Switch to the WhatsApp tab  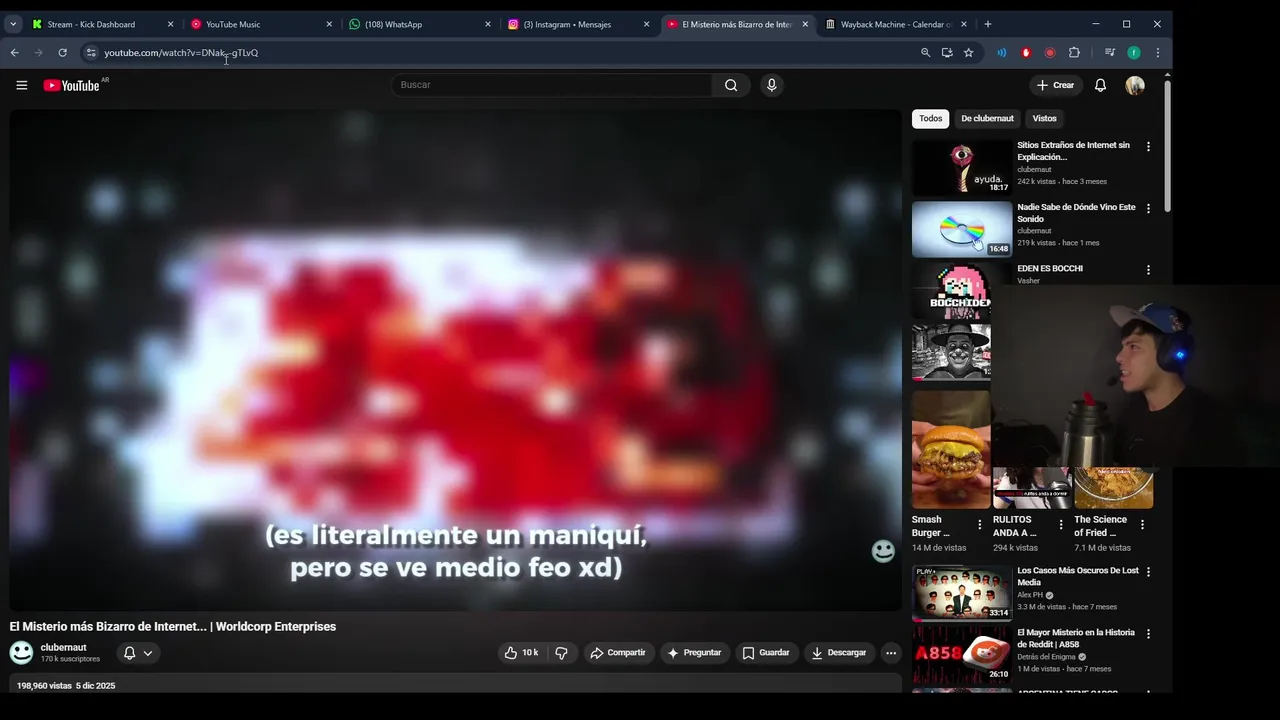(420, 24)
